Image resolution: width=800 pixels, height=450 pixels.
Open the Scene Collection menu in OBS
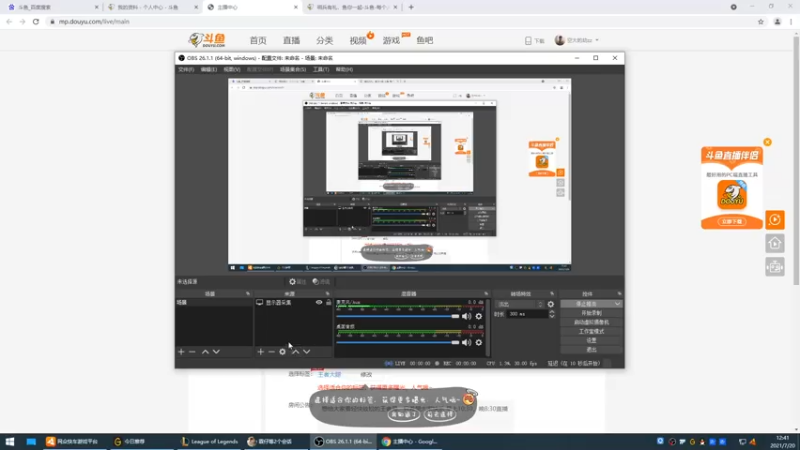pos(292,69)
